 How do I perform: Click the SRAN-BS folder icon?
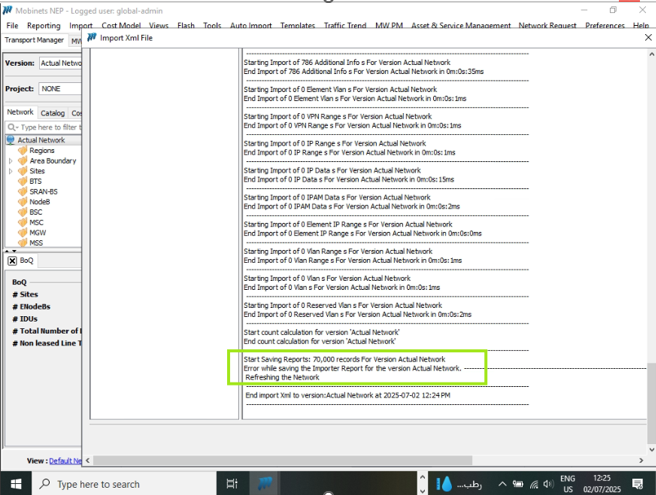[x=23, y=191]
